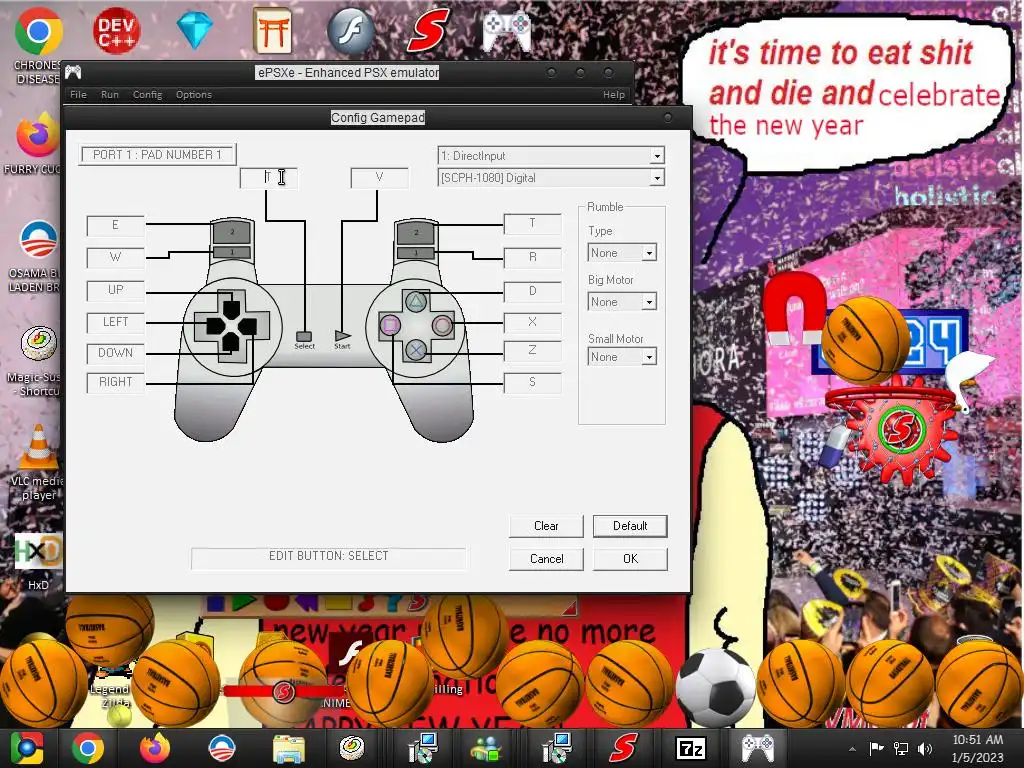The height and width of the screenshot is (768, 1024).
Task: Click the Start button key field V
Action: pyautogui.click(x=379, y=178)
